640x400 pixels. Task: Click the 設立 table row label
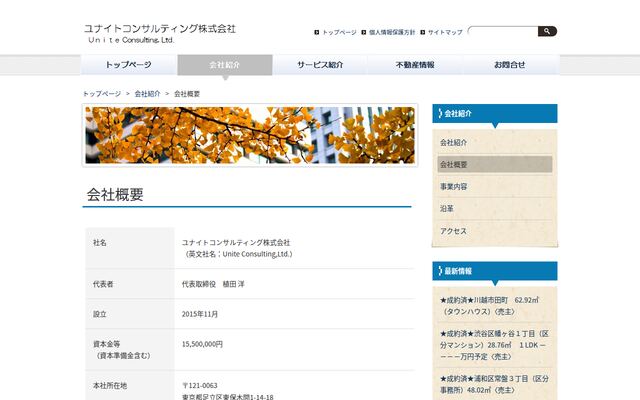coord(100,314)
